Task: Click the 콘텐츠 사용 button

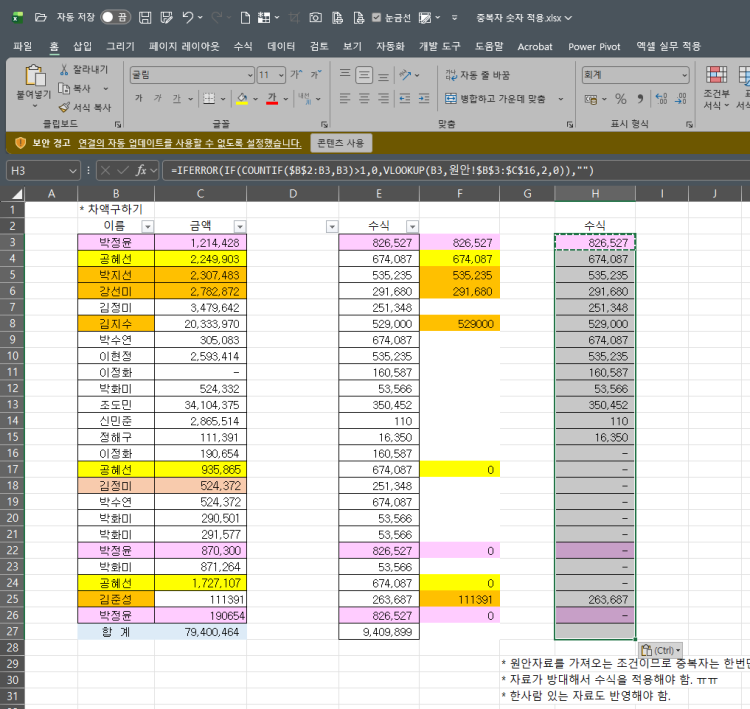Action: click(x=341, y=143)
